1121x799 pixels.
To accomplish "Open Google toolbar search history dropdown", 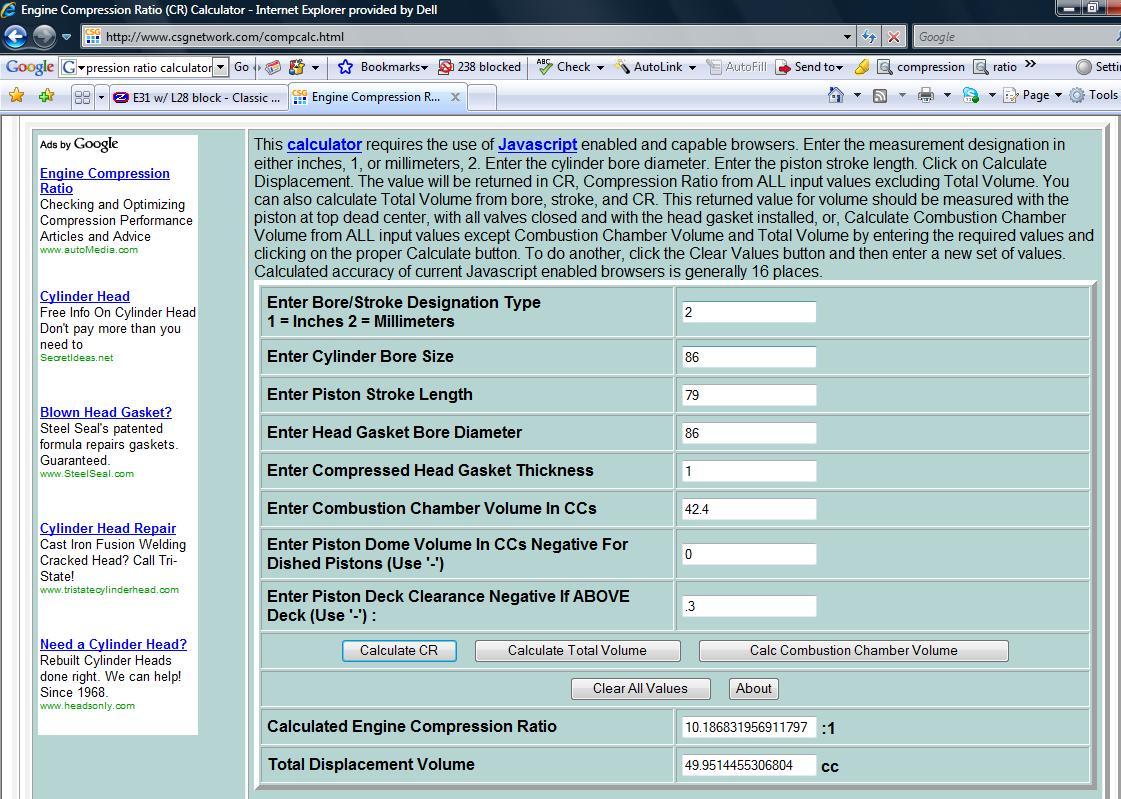I will click(x=221, y=67).
